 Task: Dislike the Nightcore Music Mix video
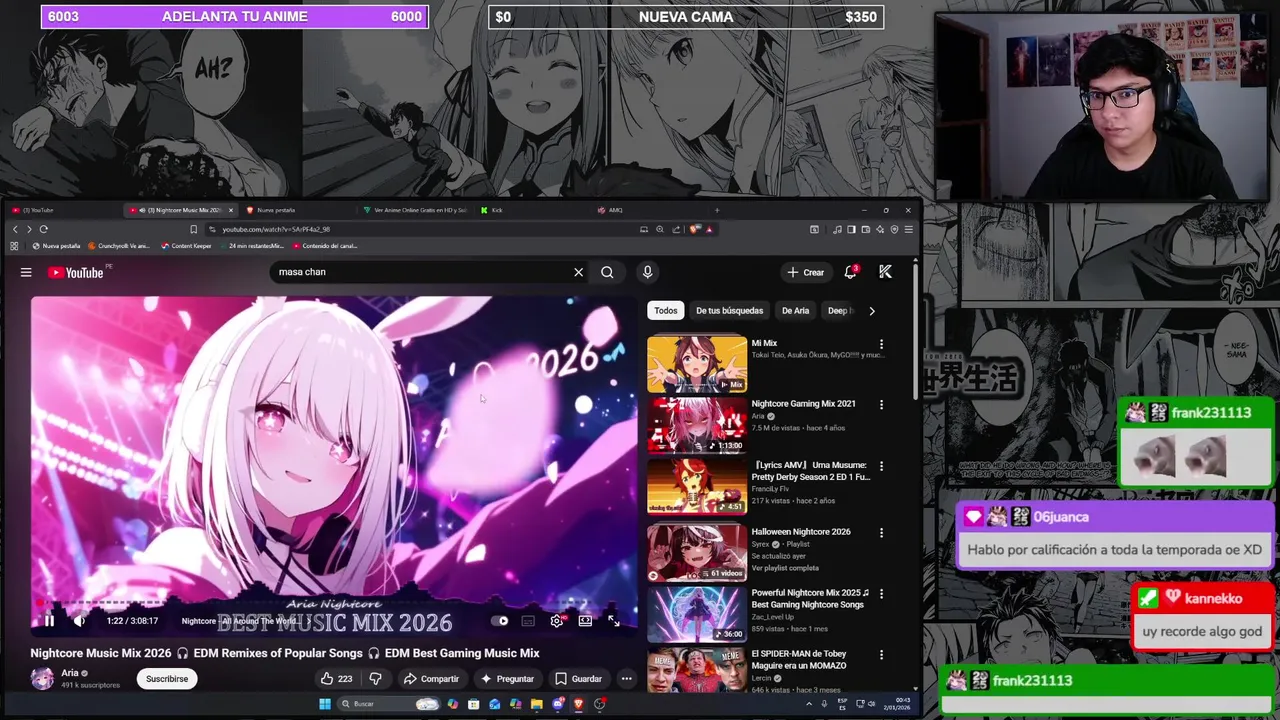point(375,679)
